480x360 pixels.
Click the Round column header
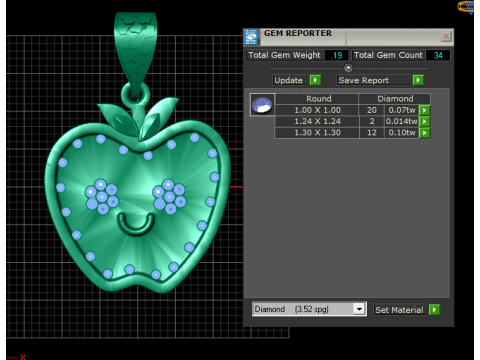317,99
